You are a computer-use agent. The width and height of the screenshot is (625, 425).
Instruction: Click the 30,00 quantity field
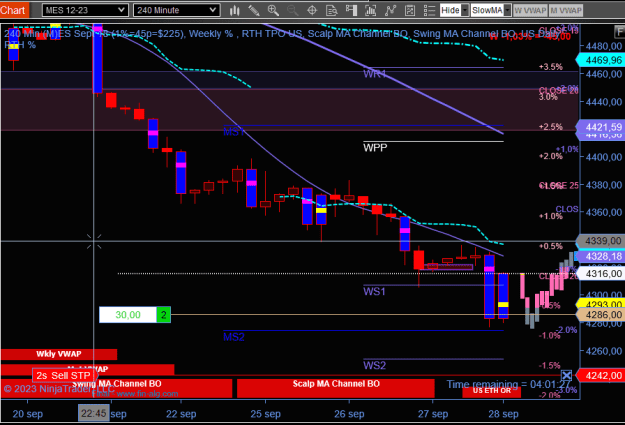pyautogui.click(x=128, y=315)
